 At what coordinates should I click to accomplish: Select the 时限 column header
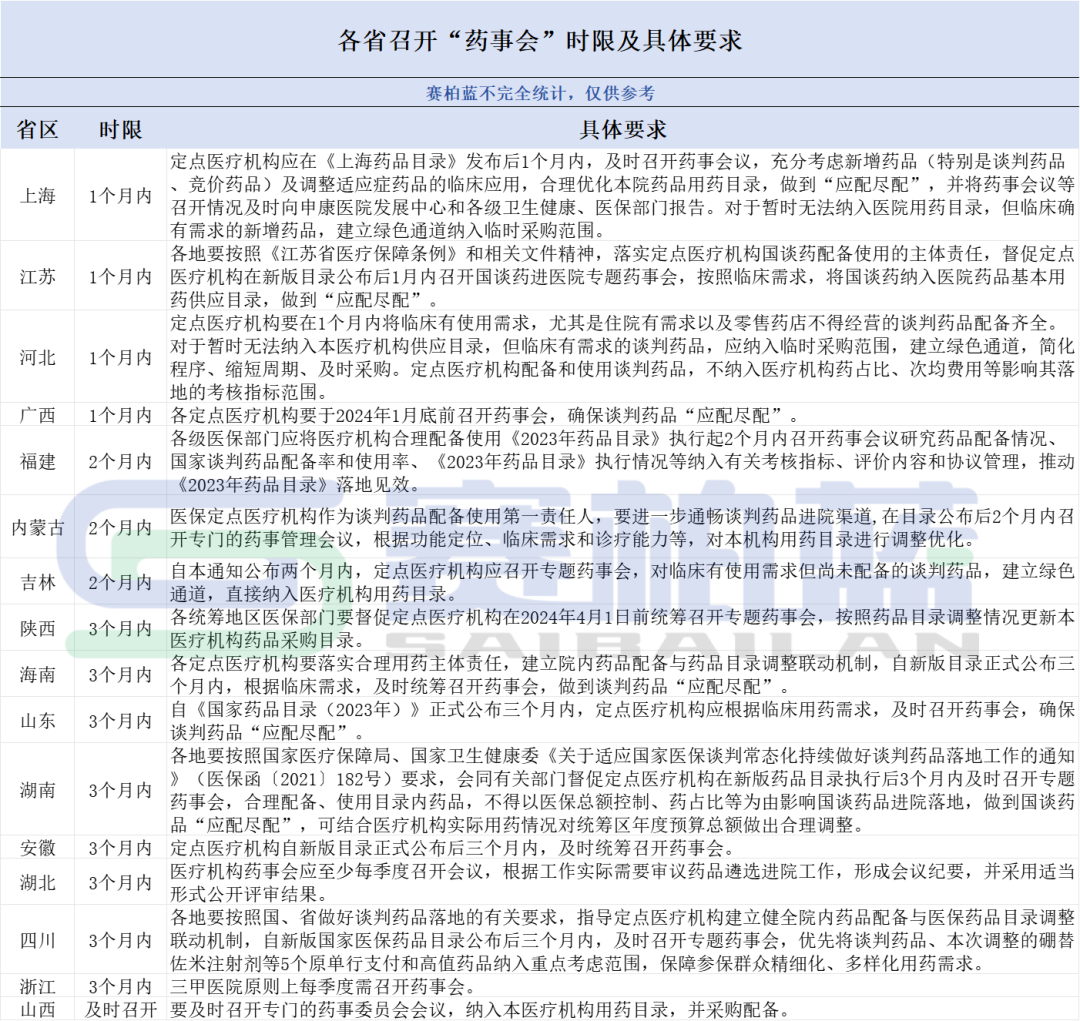(121, 130)
